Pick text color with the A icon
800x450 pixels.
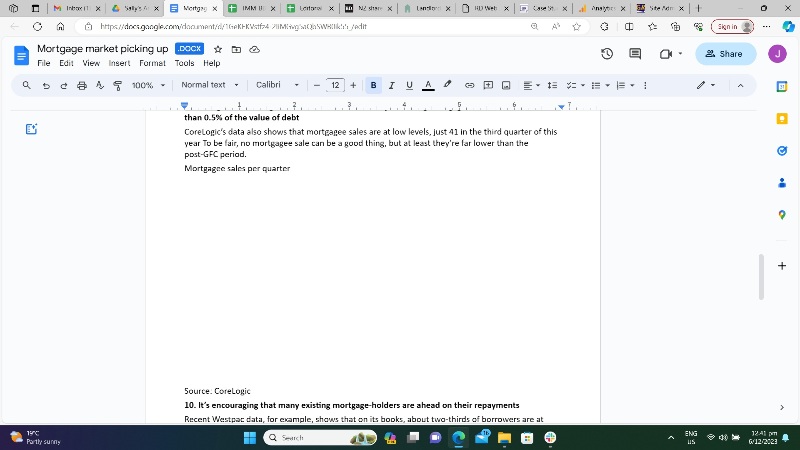(x=428, y=85)
